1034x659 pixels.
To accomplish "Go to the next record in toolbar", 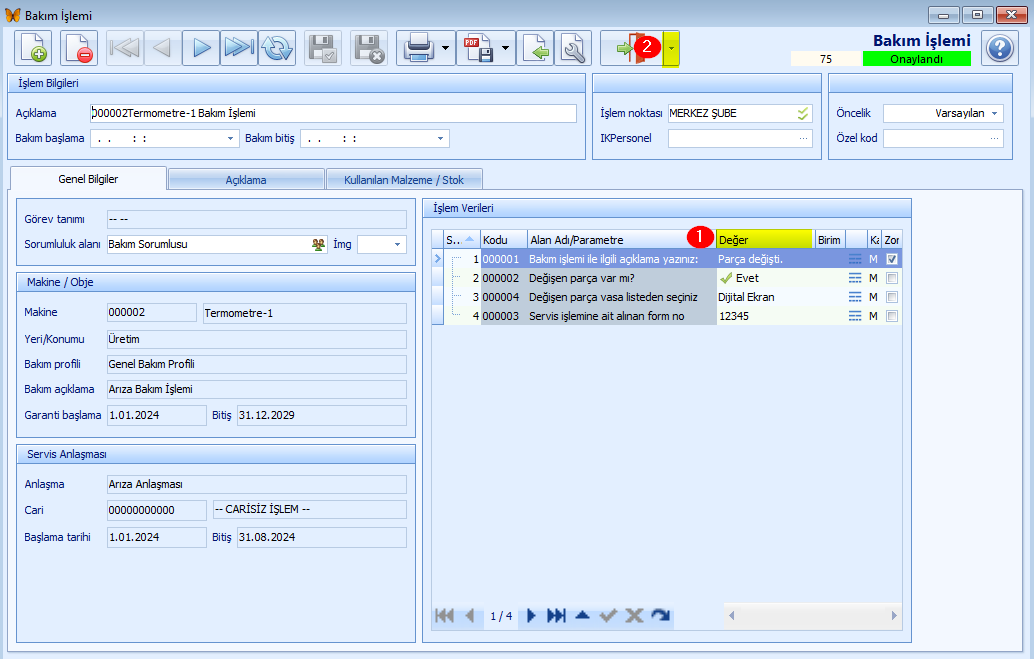I will (201, 48).
